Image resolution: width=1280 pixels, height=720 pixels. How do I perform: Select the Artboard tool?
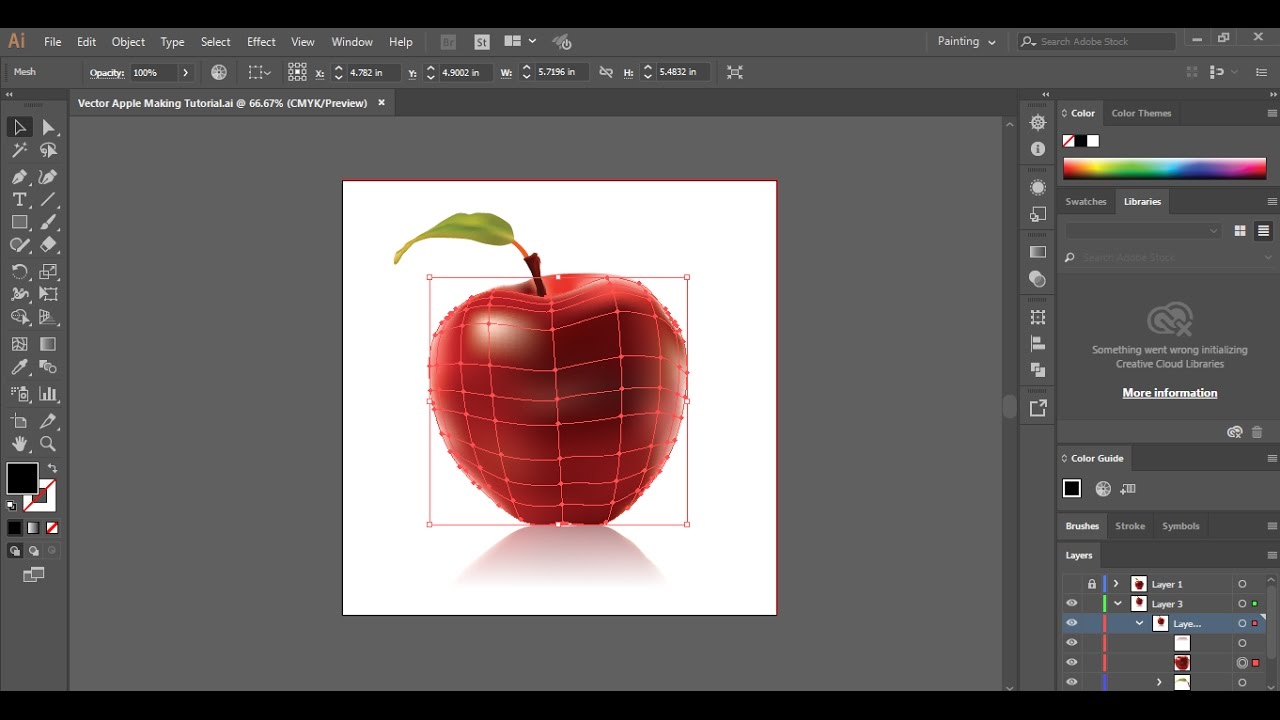click(x=19, y=421)
